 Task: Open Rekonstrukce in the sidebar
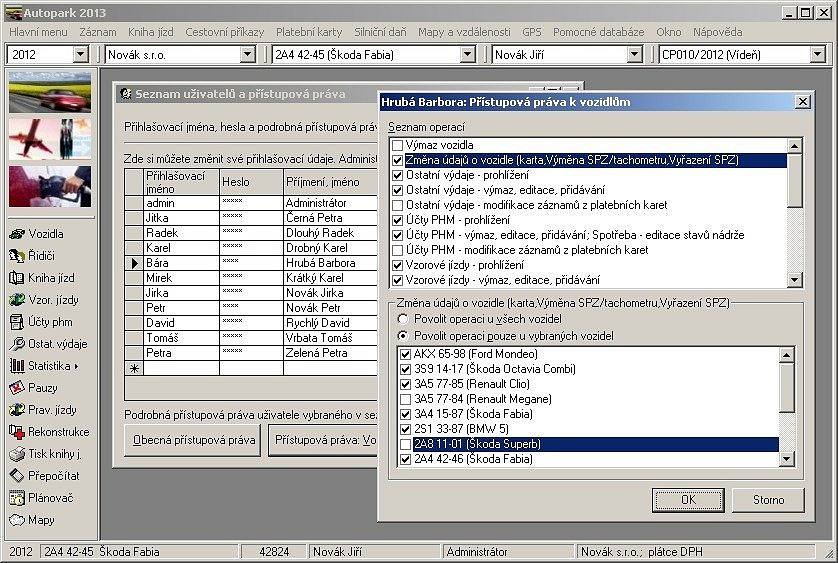(x=58, y=432)
